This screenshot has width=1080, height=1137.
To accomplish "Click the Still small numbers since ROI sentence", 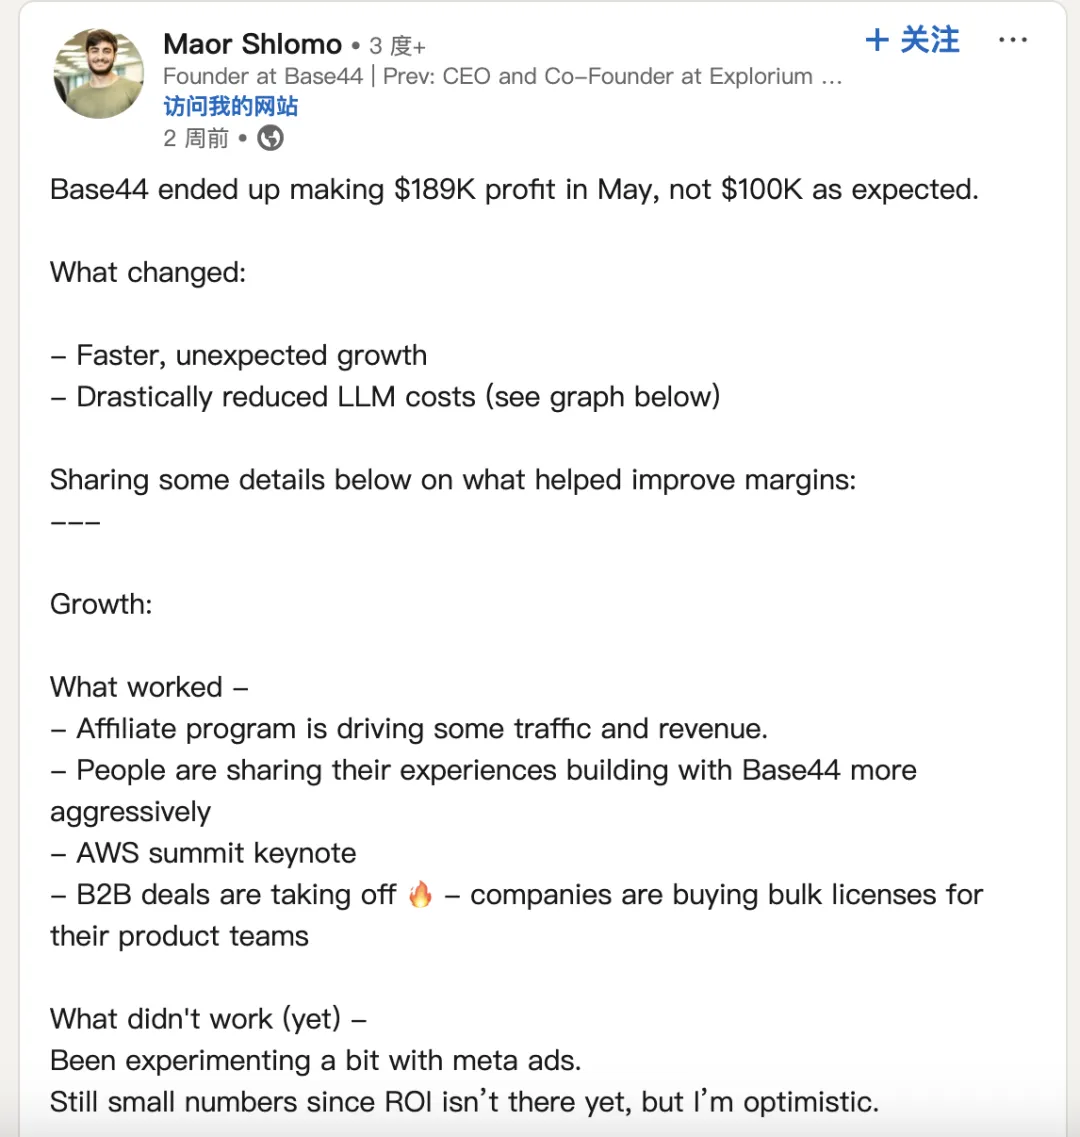I will click(x=464, y=1102).
